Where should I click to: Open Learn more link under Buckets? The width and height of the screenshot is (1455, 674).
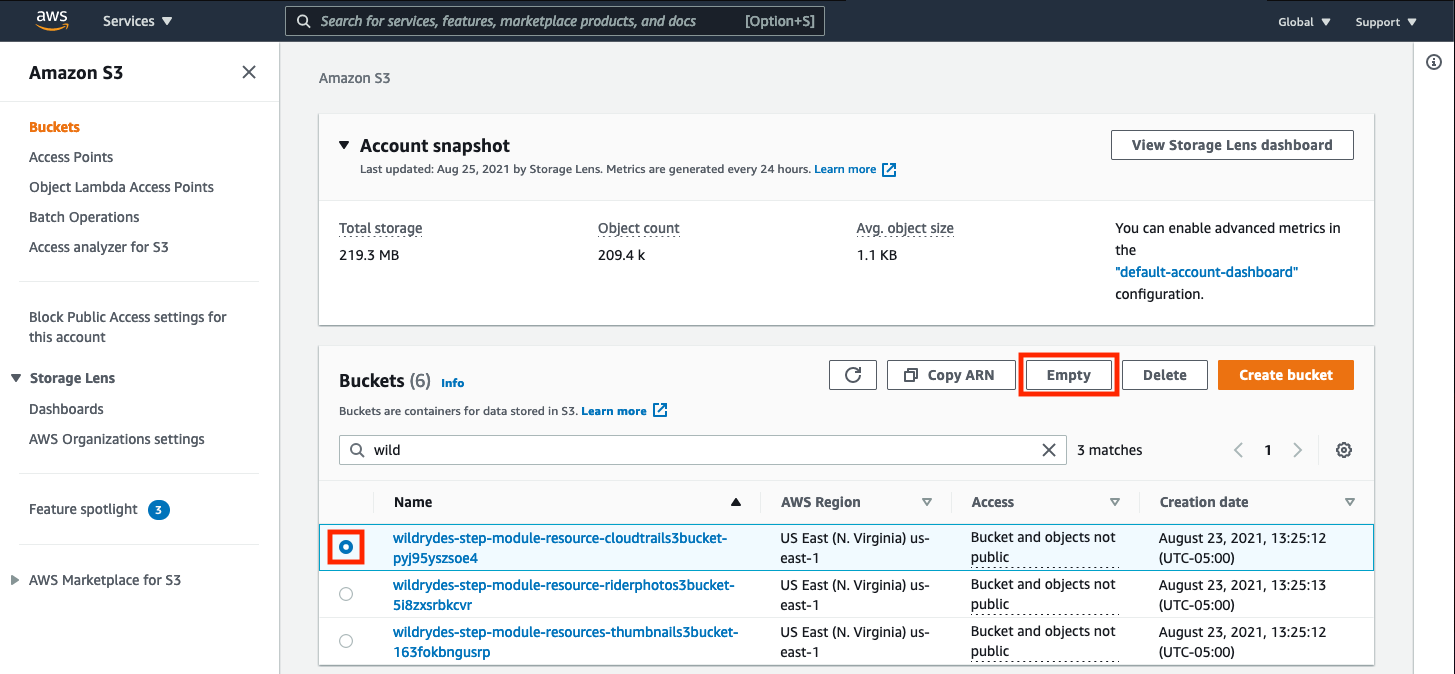(614, 411)
